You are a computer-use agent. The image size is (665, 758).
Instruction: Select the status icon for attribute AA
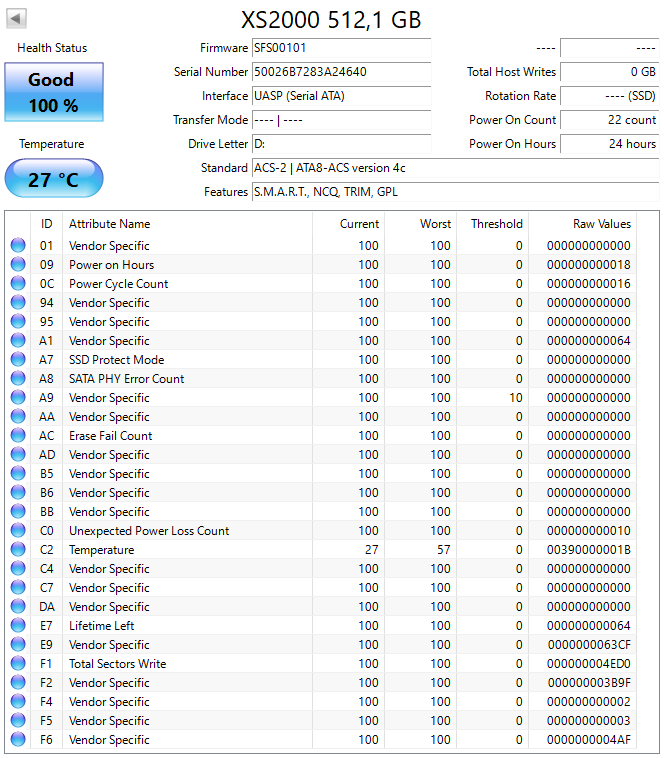18,417
